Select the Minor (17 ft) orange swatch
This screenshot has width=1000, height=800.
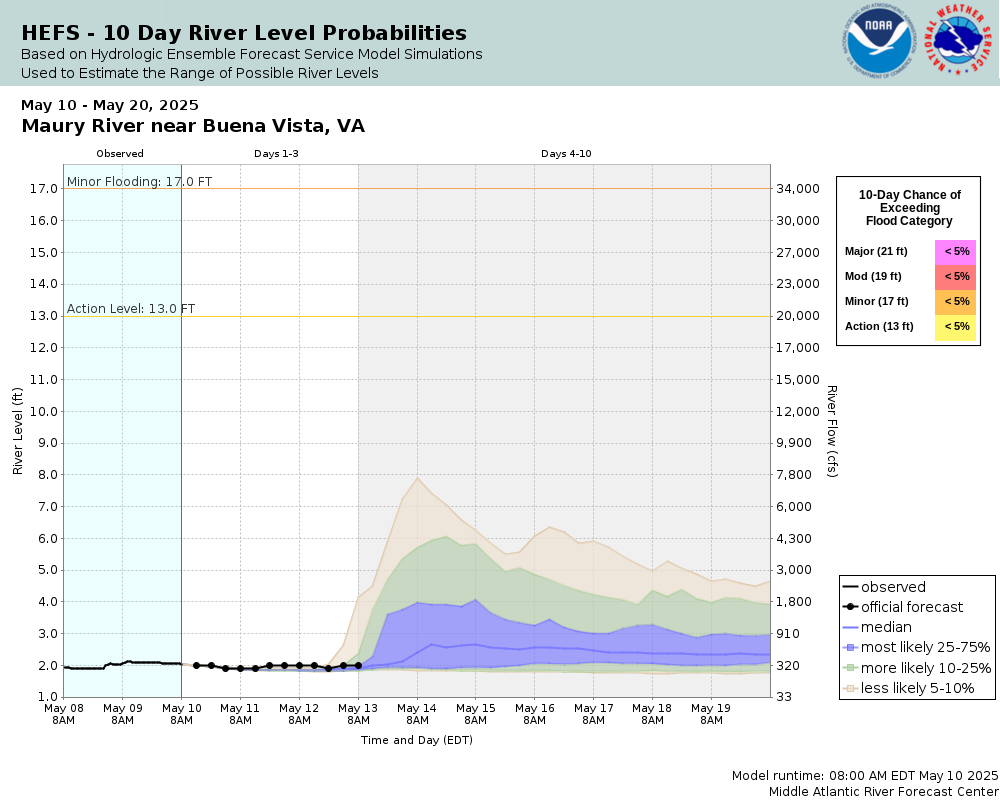pos(955,301)
